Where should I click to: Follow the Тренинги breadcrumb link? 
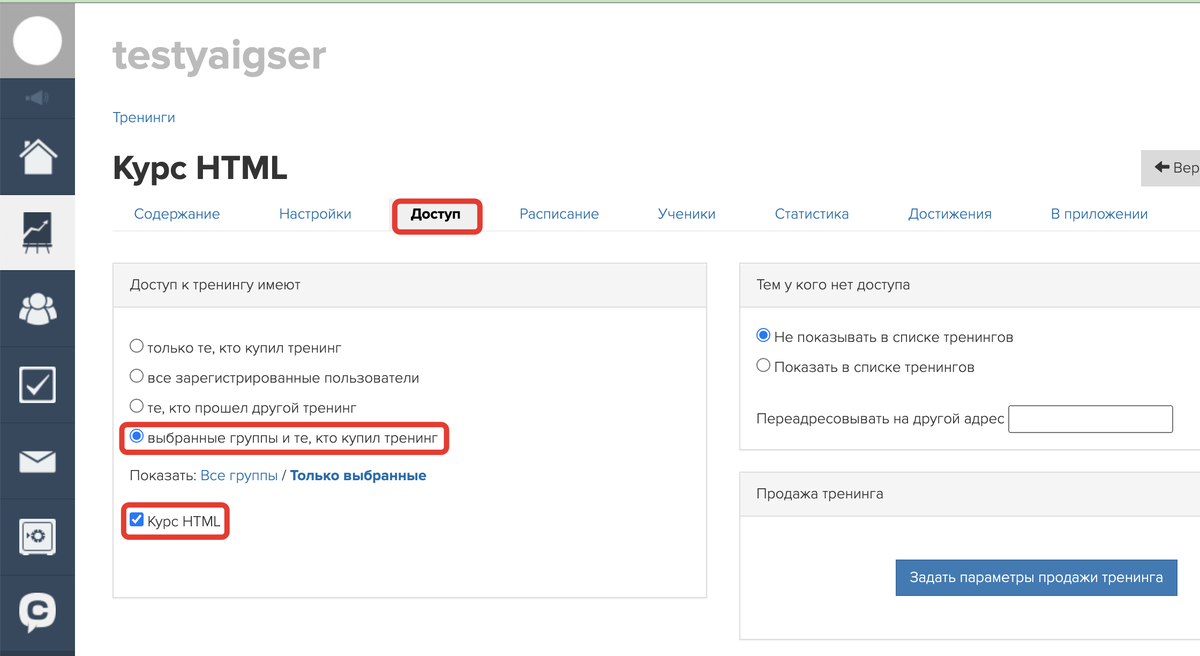(144, 117)
